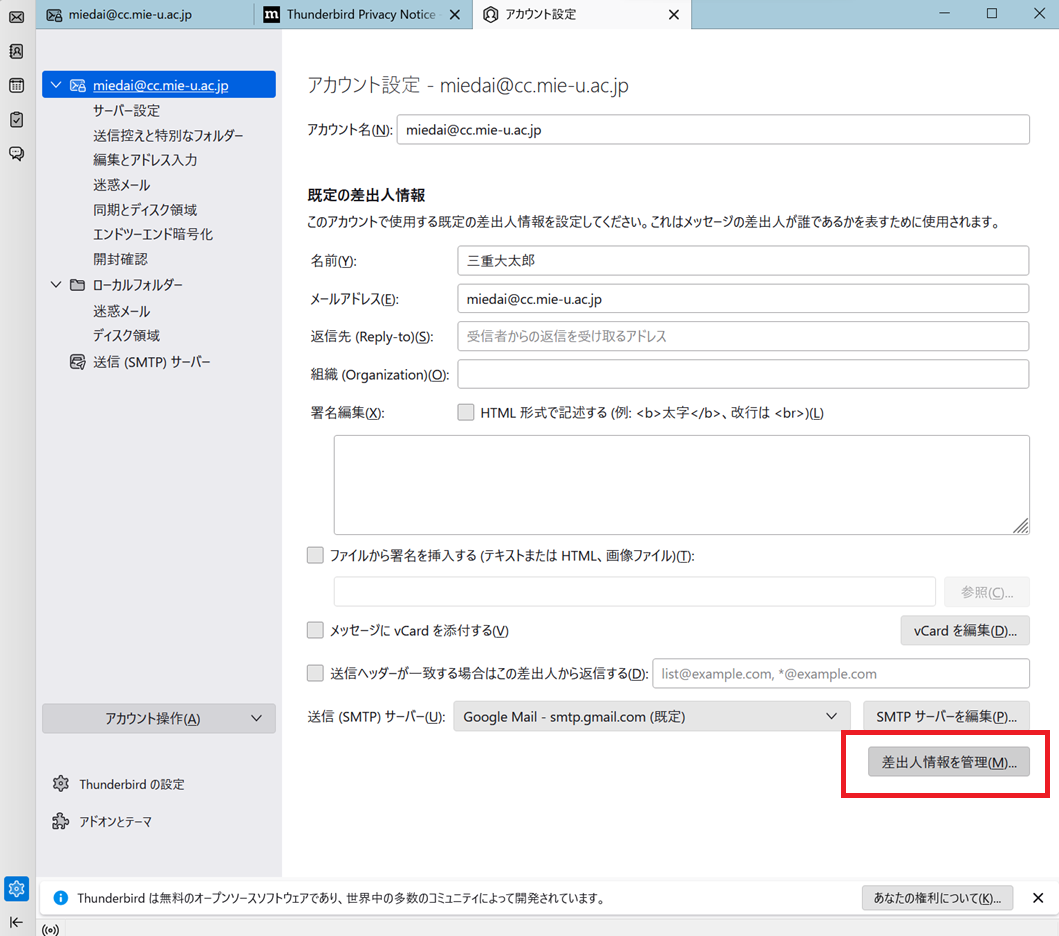
Task: Click the 組織 (Organization) field
Action: pyautogui.click(x=743, y=373)
